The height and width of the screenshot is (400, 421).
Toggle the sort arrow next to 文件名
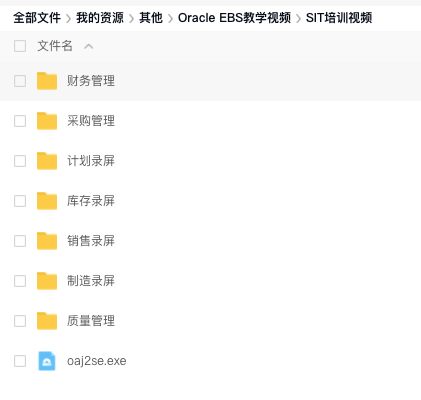(88, 46)
